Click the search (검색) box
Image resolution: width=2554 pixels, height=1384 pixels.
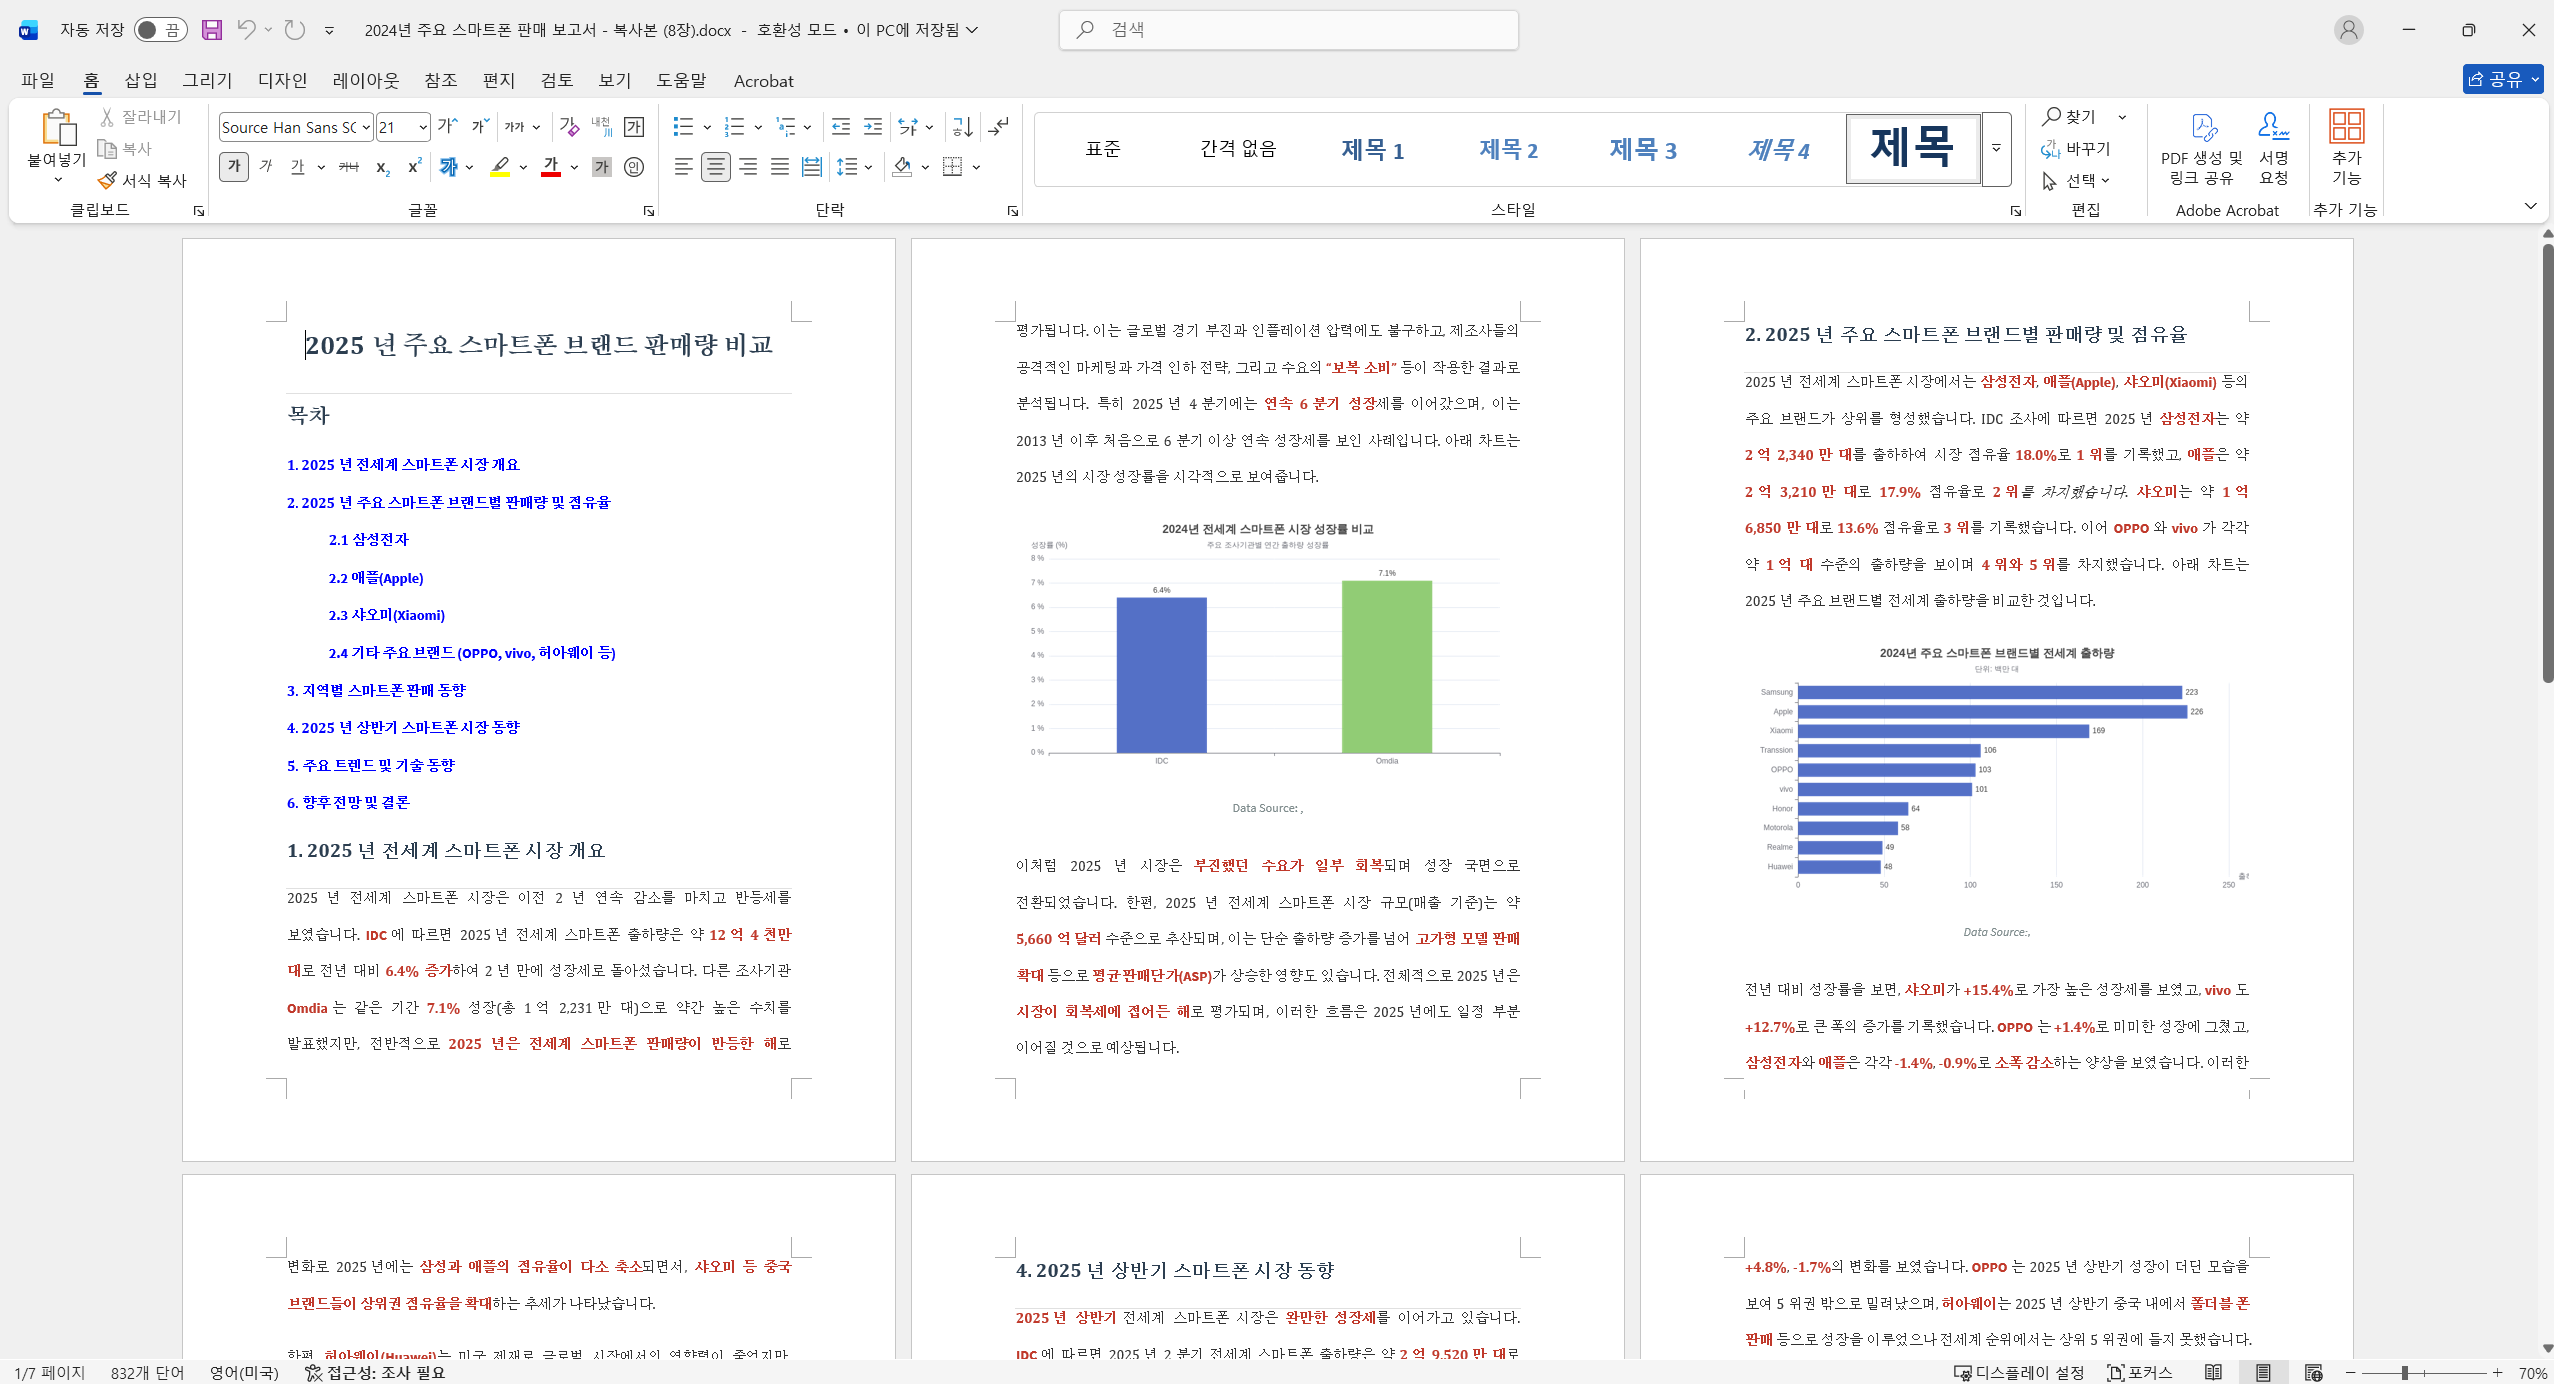pyautogui.click(x=1289, y=30)
